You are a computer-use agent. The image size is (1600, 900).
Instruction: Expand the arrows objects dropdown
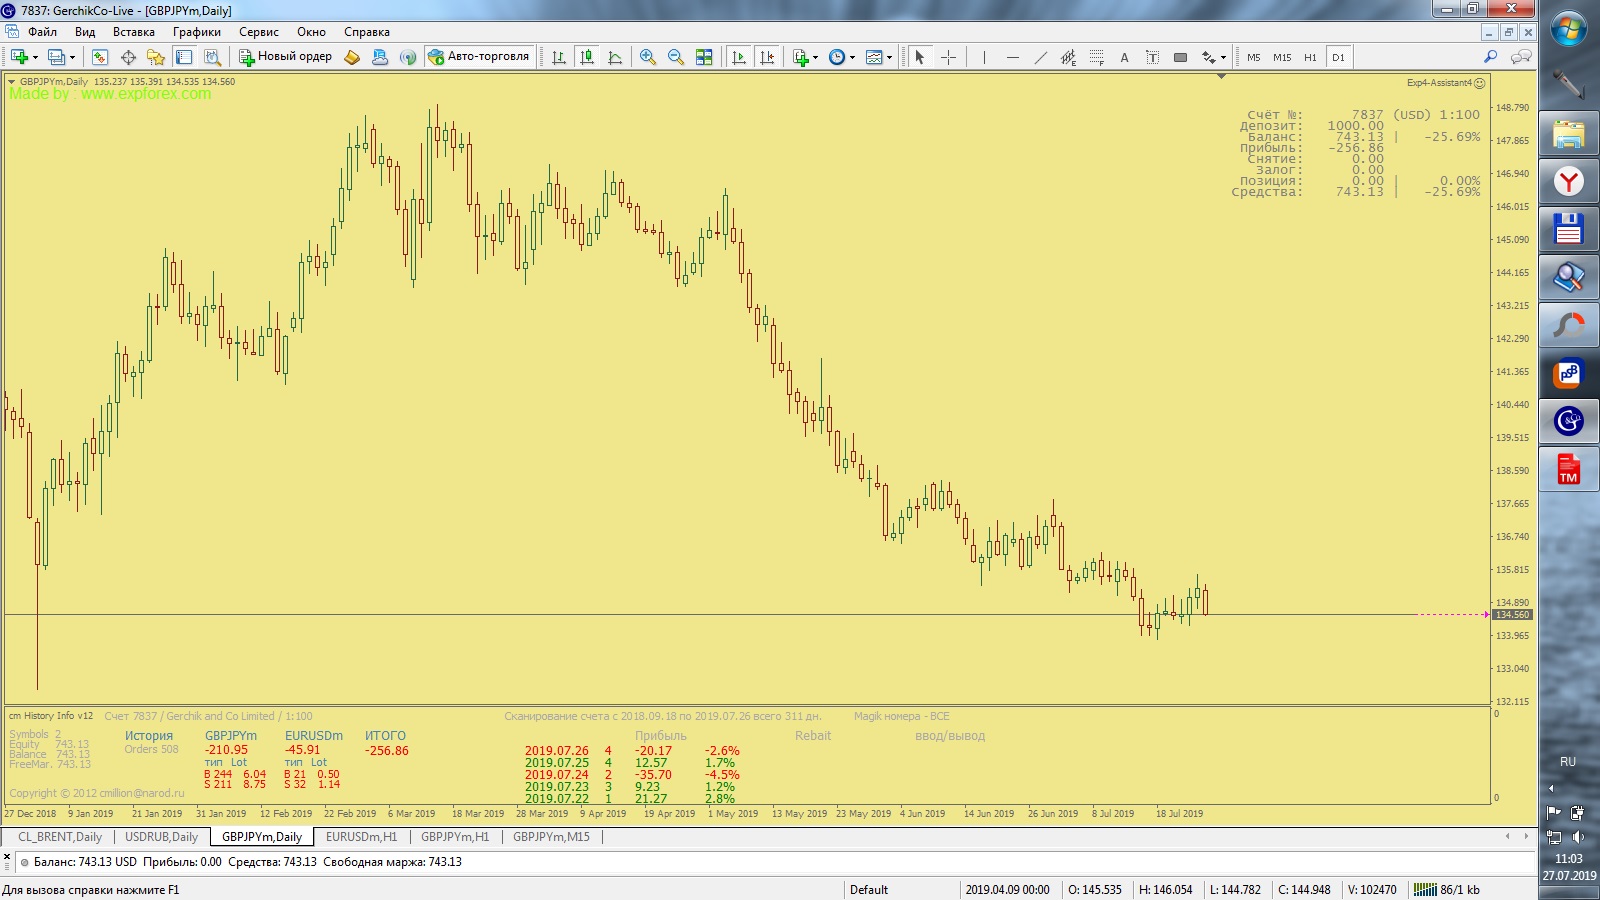1223,58
